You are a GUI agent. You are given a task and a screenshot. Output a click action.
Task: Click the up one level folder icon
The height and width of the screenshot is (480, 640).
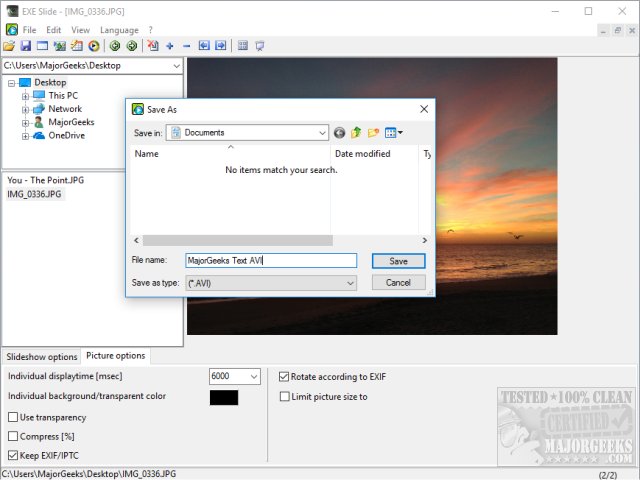pyautogui.click(x=356, y=132)
